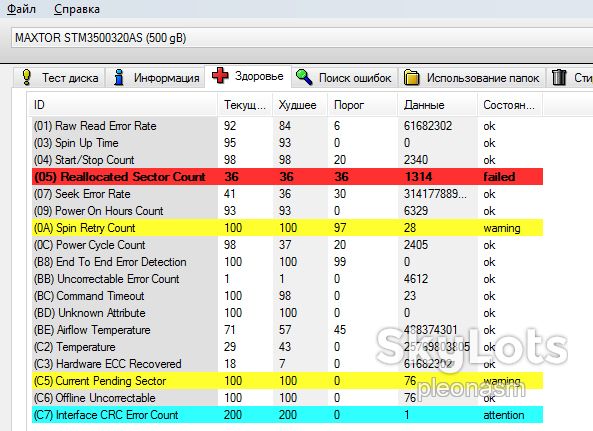Click the folder Использование папок icon
The width and height of the screenshot is (593, 431).
(x=411, y=78)
